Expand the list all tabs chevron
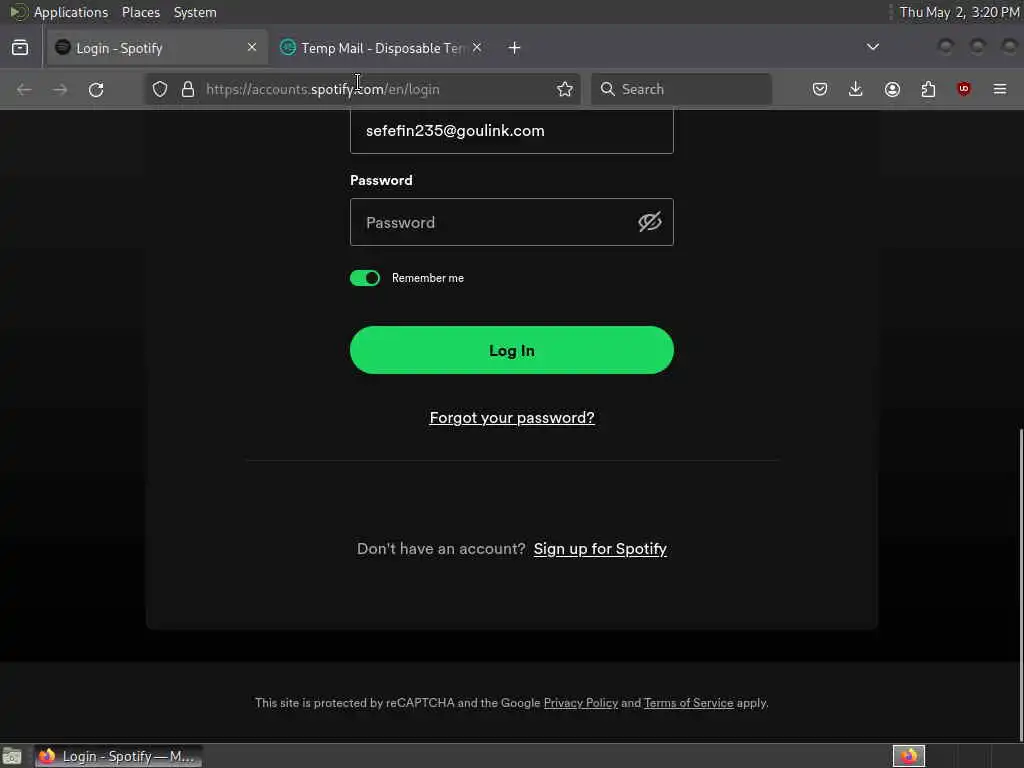Screen dimensions: 1024x768 (x=872, y=47)
